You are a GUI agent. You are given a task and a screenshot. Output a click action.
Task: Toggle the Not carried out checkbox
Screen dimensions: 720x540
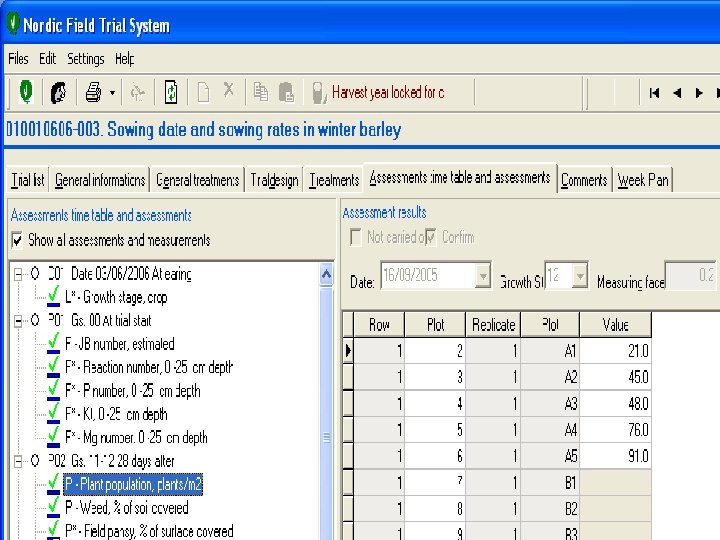(x=355, y=237)
